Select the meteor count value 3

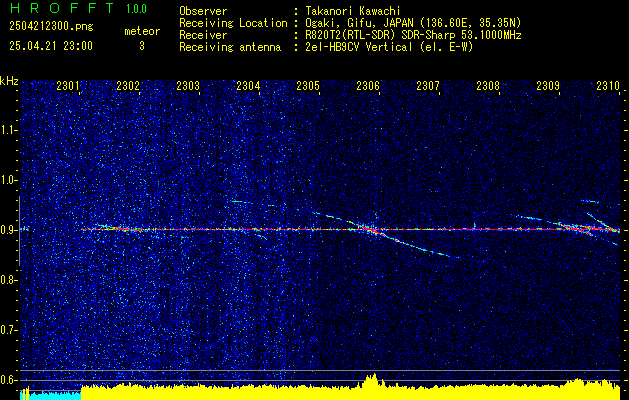(142, 46)
